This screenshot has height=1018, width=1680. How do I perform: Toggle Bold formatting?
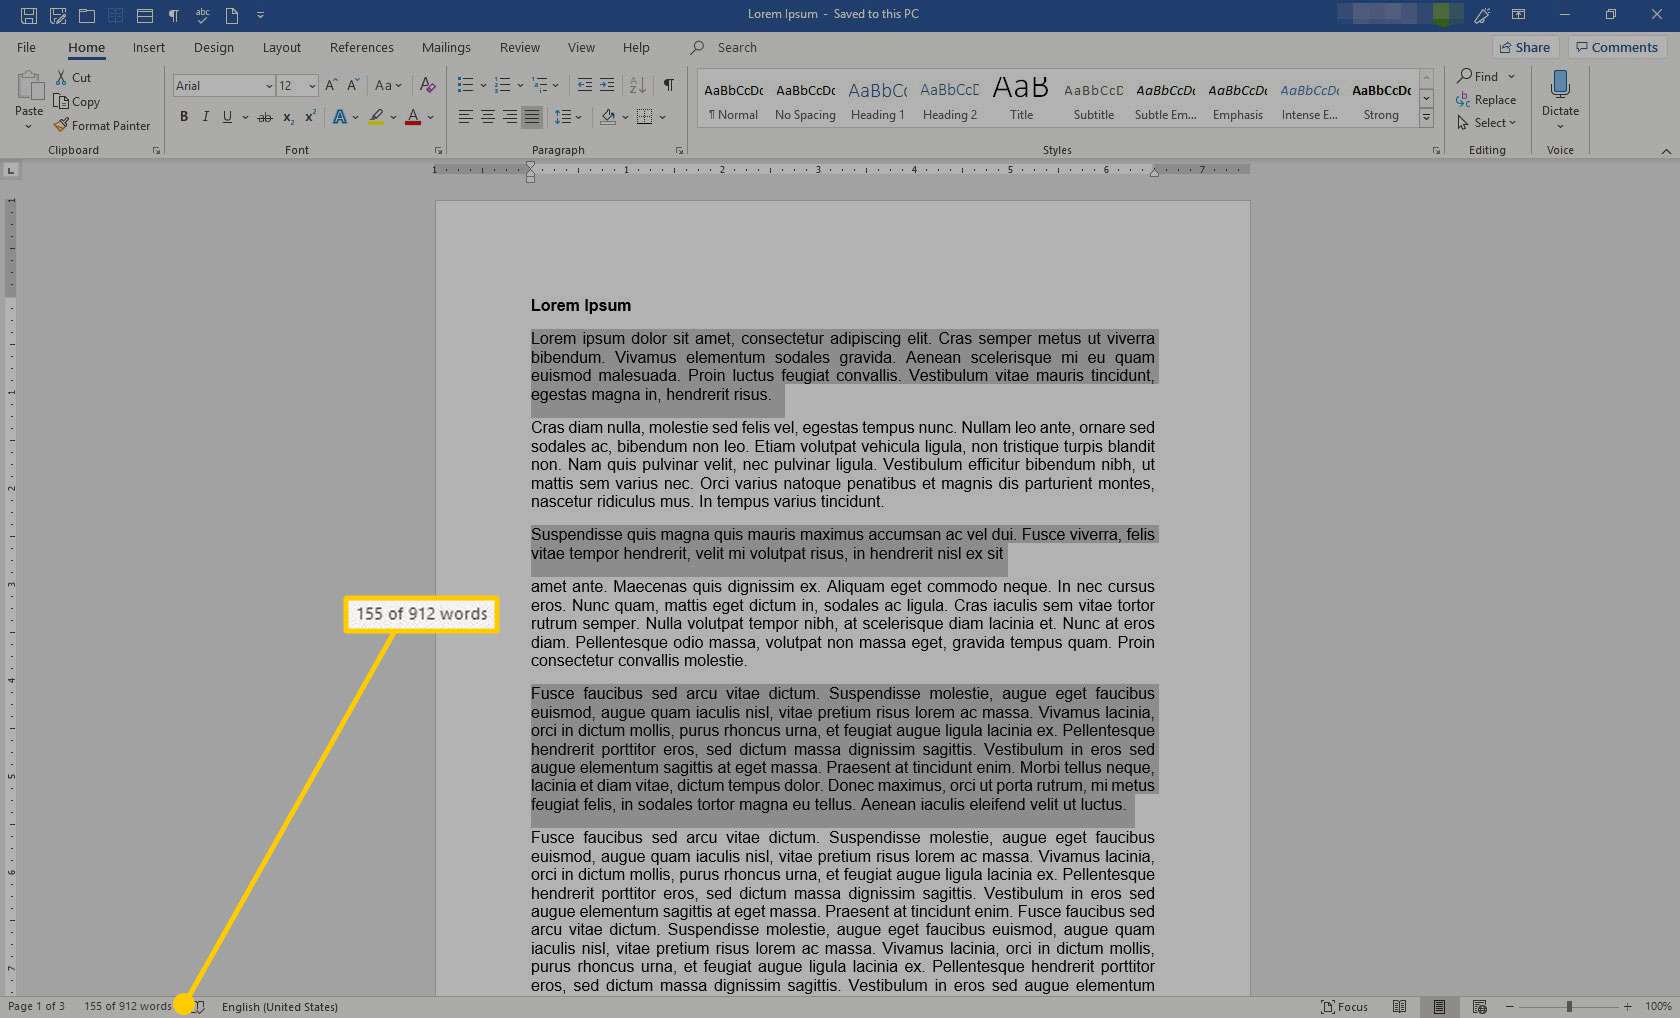pyautogui.click(x=184, y=117)
